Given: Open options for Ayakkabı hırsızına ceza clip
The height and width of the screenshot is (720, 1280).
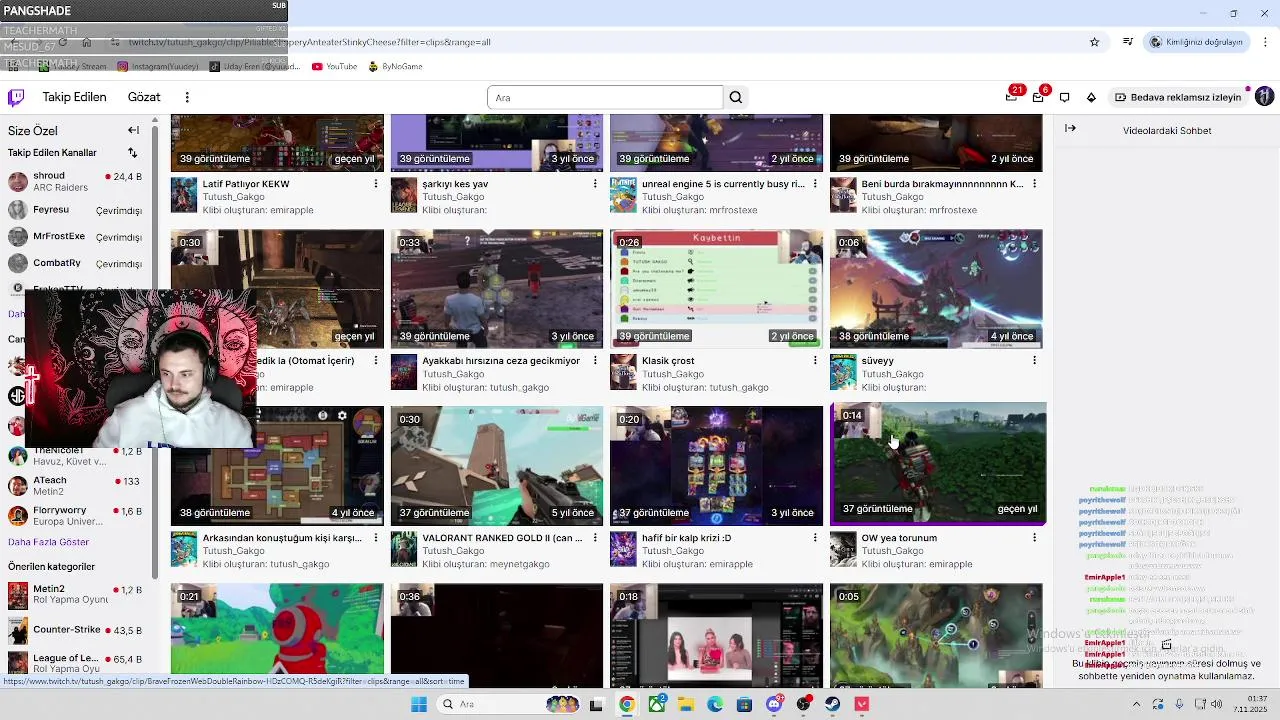Looking at the screenshot, I should 595,360.
